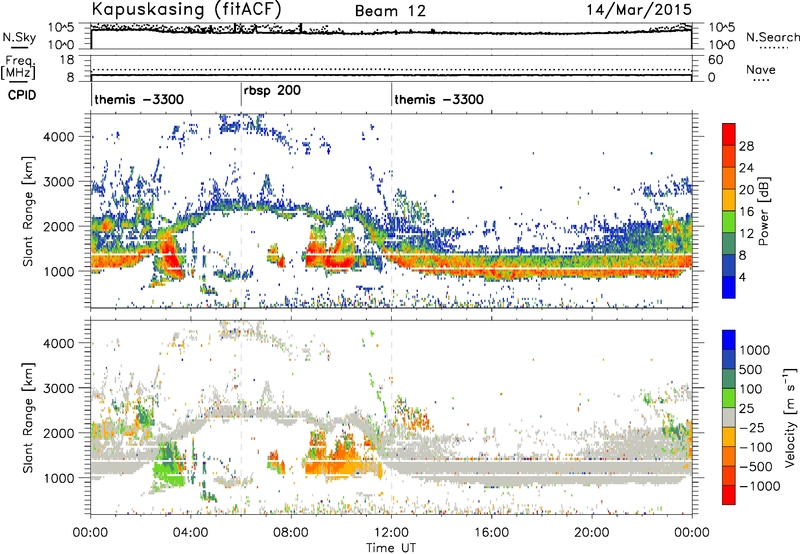Click the gray segment of the velocity colorbar
Image resolution: width=800 pixels, height=554 pixels.
pyautogui.click(x=729, y=418)
